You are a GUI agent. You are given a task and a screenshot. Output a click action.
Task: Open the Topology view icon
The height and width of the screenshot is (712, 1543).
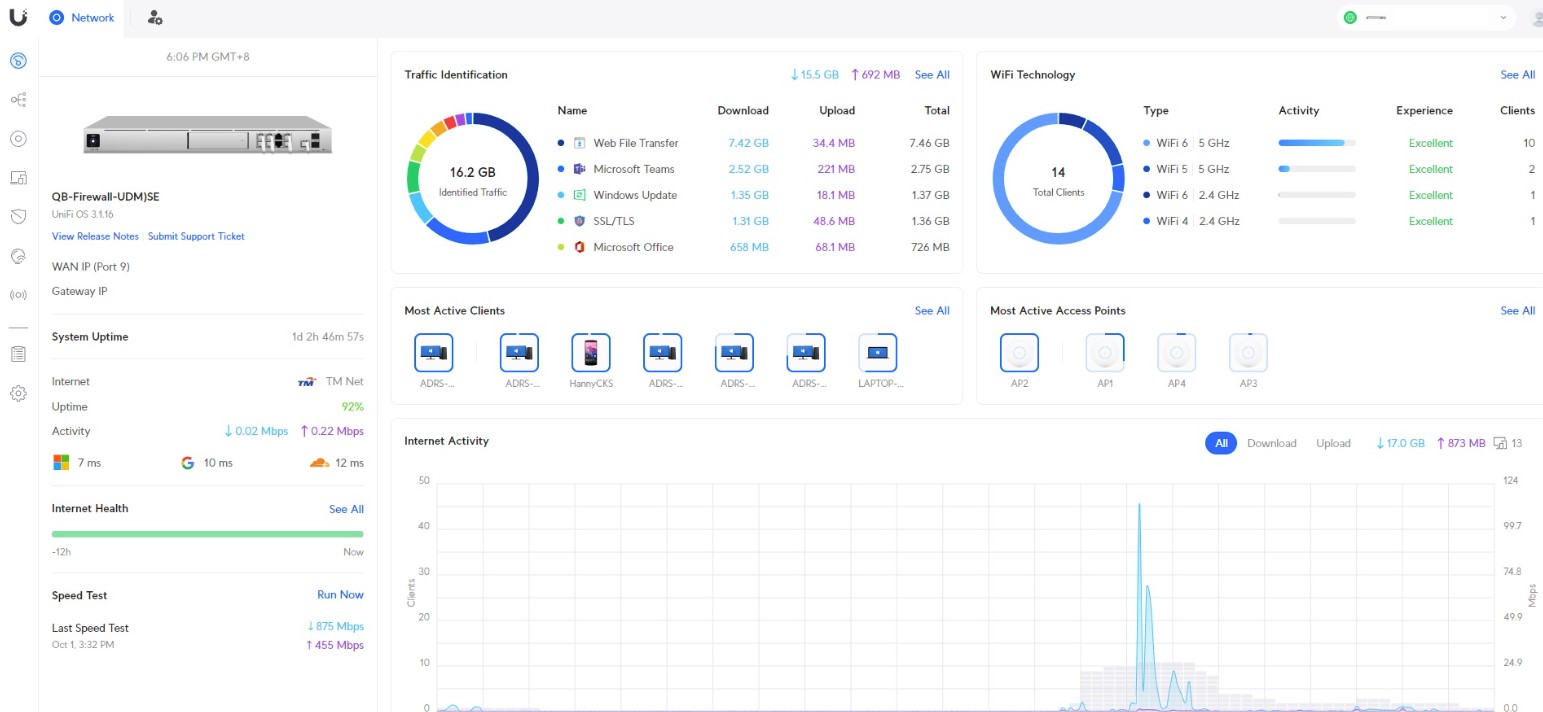(18, 100)
